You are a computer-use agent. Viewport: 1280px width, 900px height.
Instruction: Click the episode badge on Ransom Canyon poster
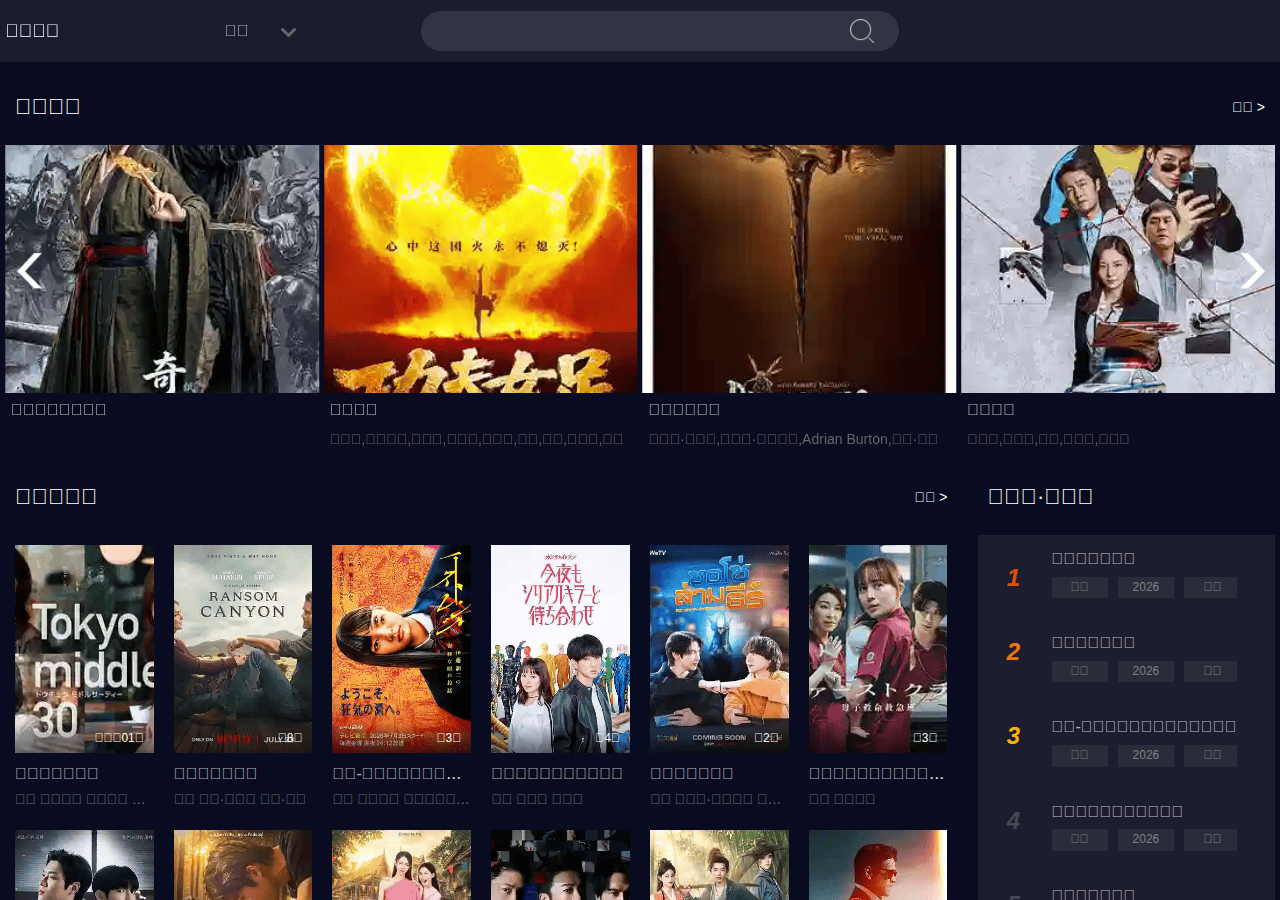coord(289,738)
